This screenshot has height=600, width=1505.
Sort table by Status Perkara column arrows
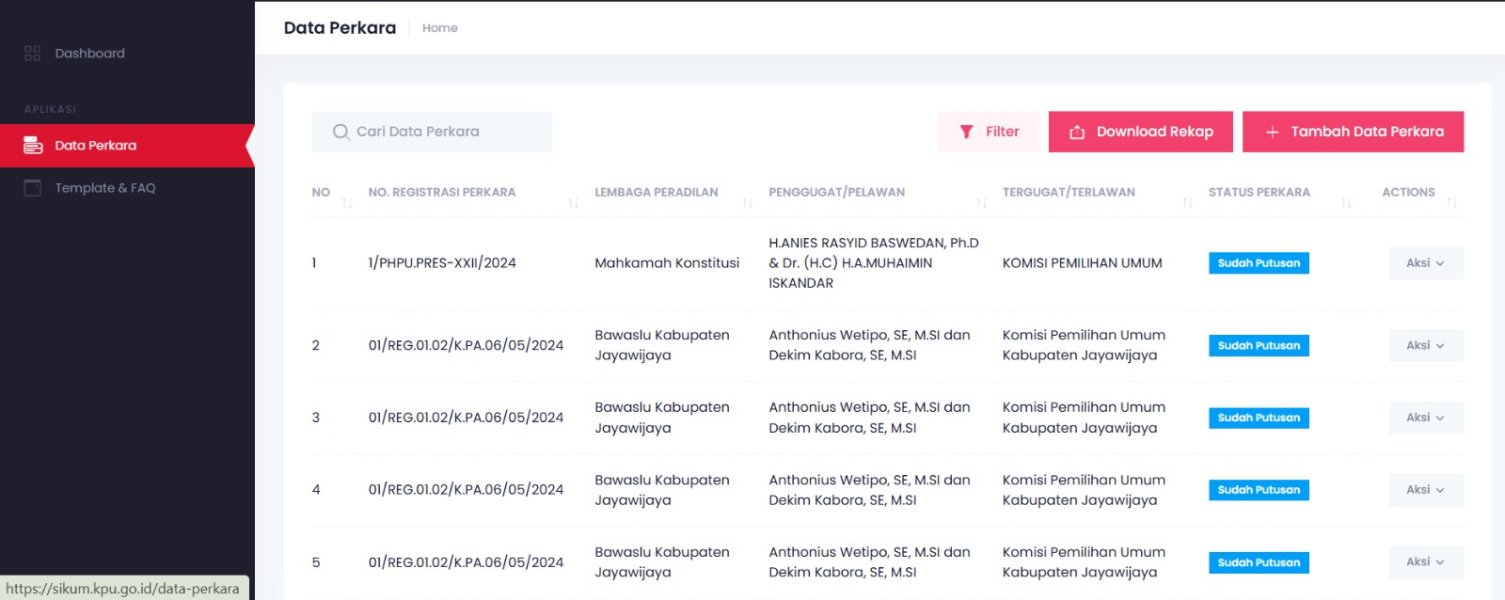coord(1346,203)
